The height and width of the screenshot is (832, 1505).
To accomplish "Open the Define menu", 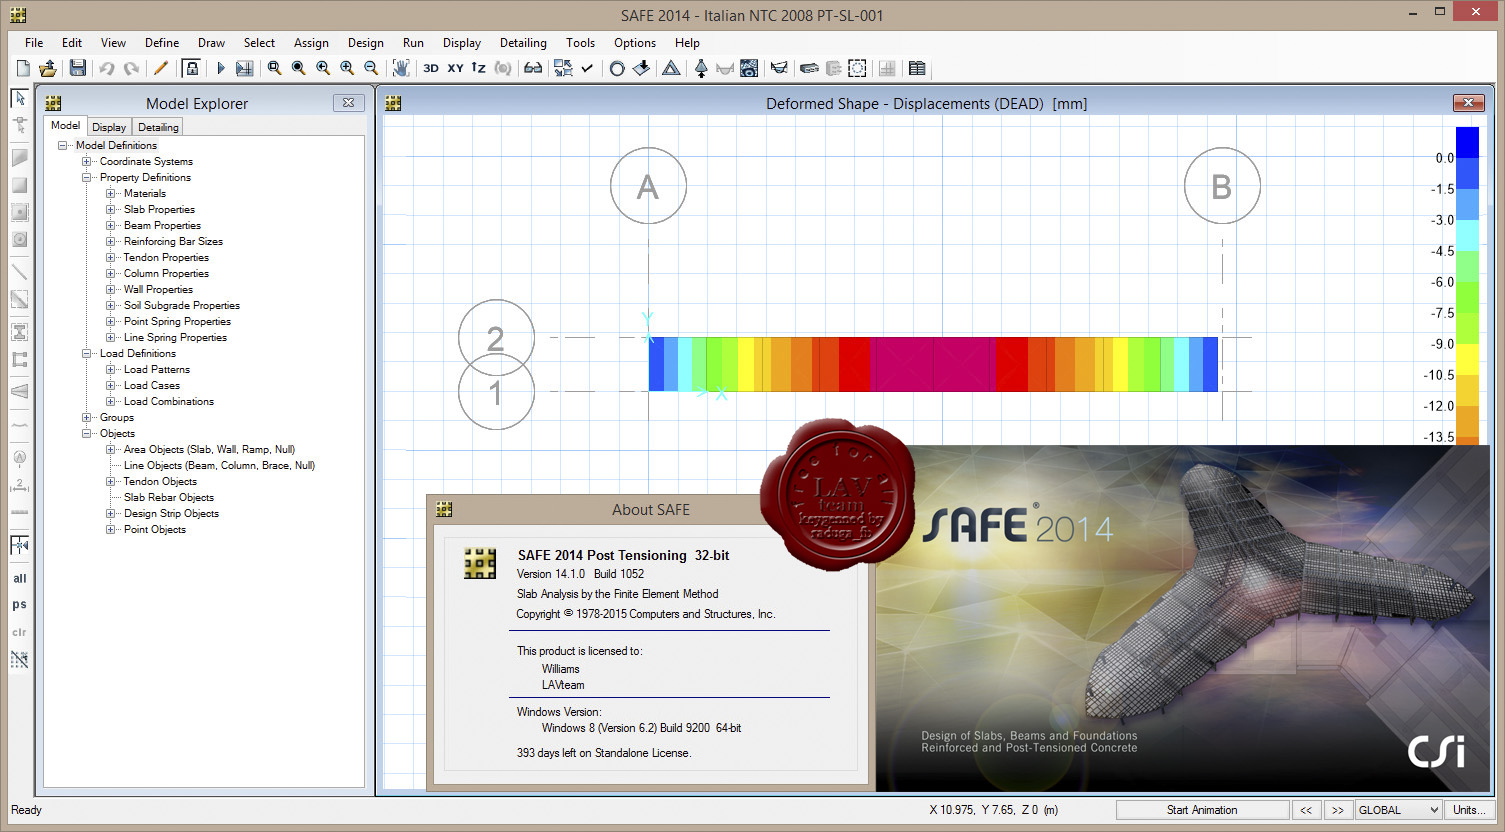I will pos(162,43).
